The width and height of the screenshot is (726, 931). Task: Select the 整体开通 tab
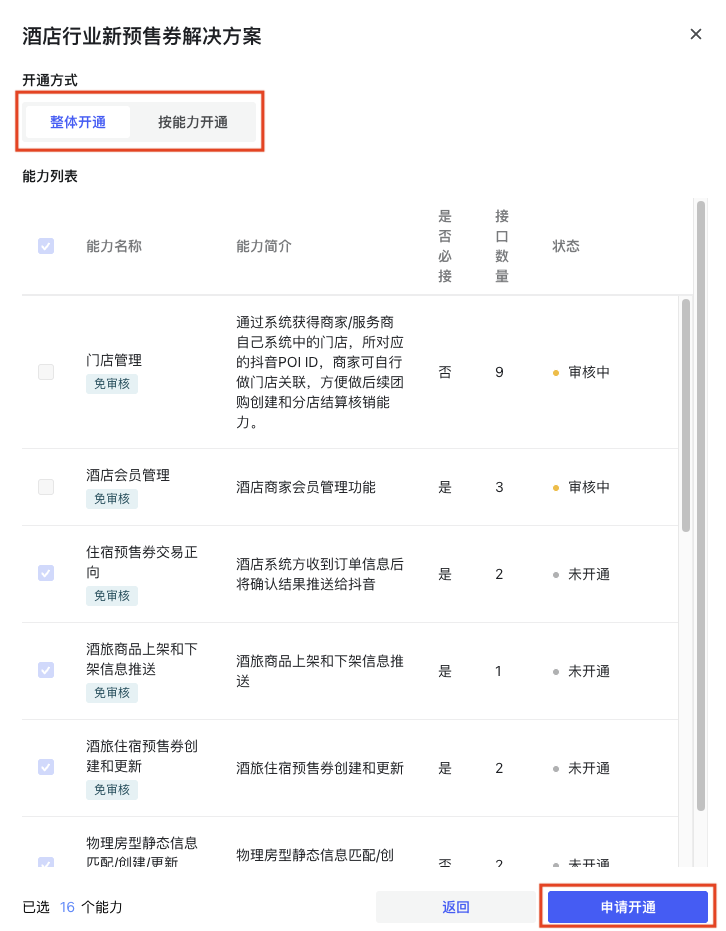[x=77, y=122]
